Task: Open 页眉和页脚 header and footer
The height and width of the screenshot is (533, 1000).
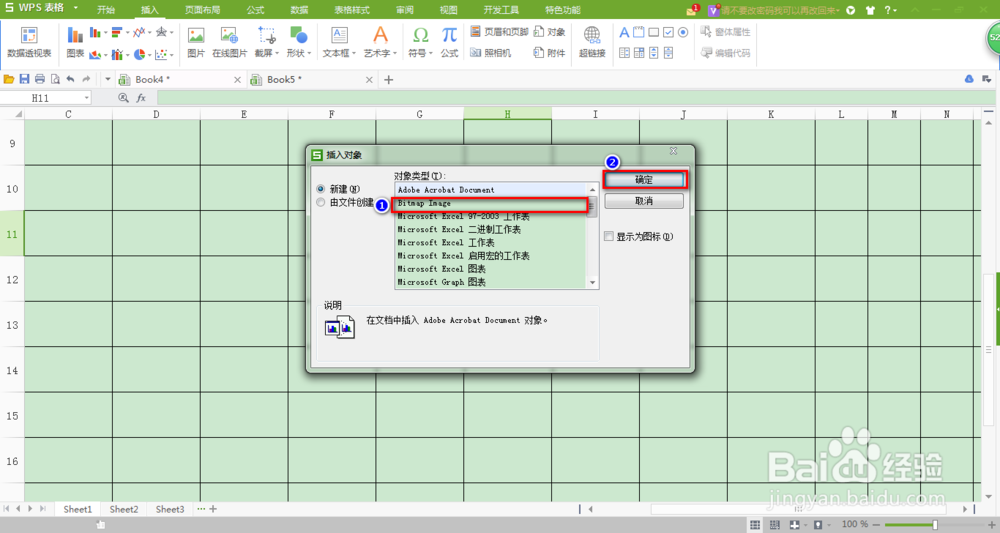Action: (499, 32)
